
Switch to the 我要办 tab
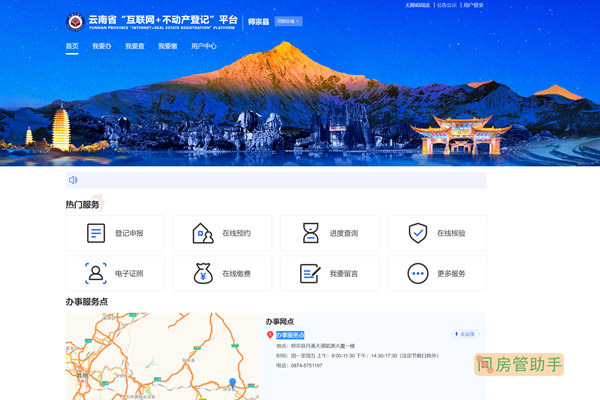coord(102,46)
